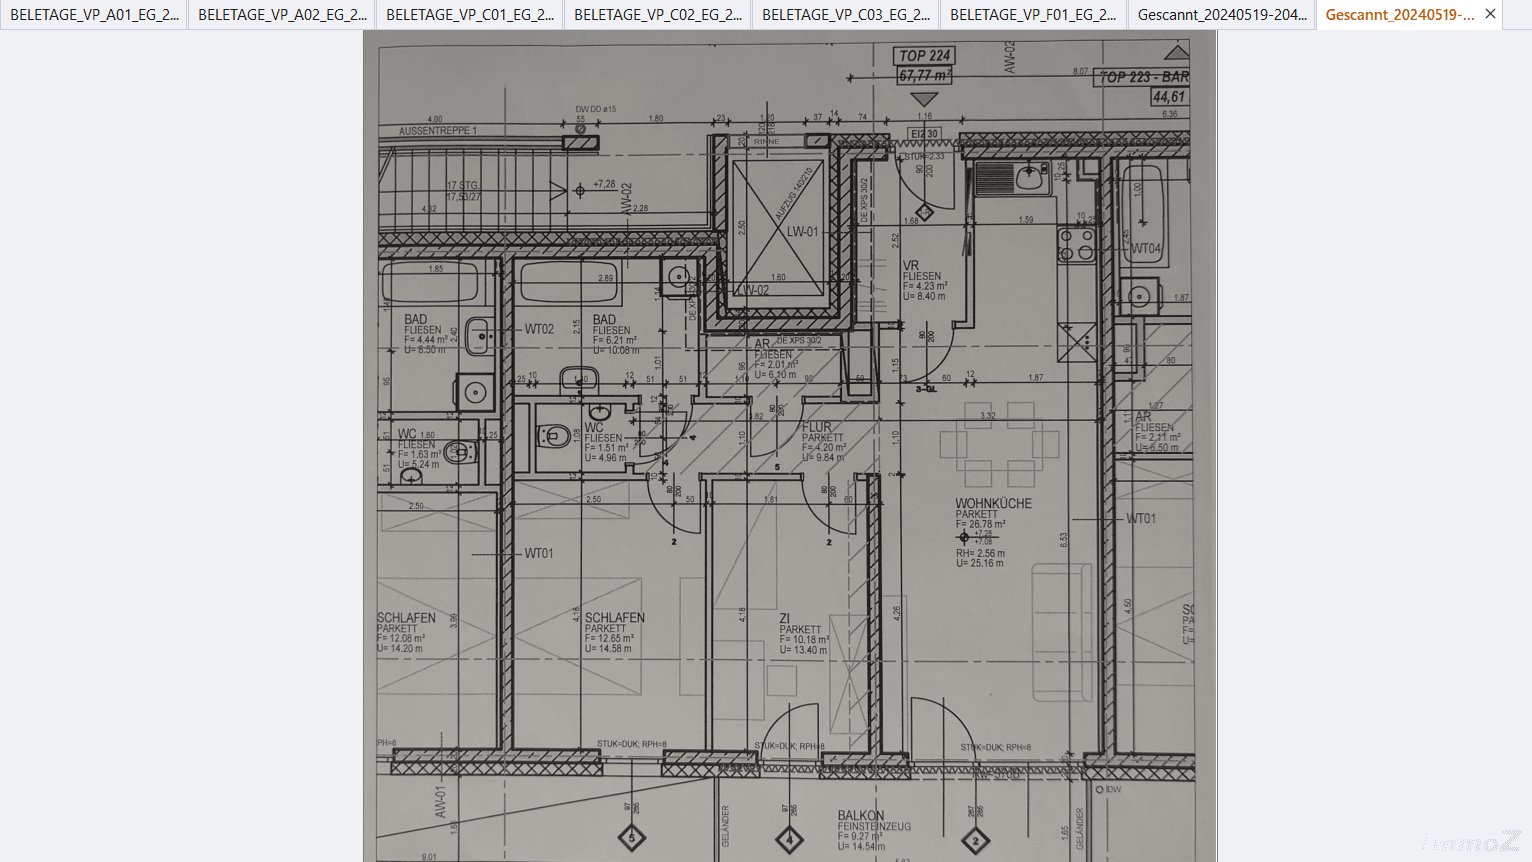Click the EI2 30 door label
This screenshot has width=1532, height=862.
[924, 133]
